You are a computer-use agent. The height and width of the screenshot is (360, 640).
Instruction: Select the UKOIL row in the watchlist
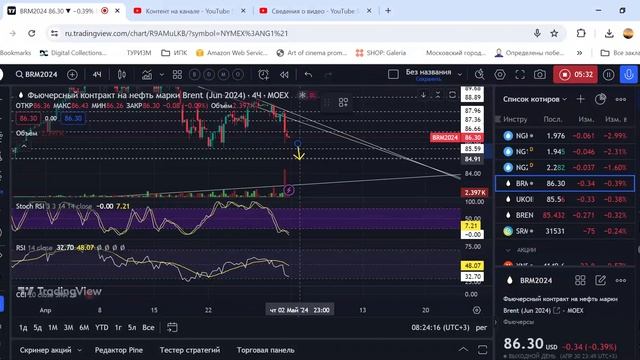pyautogui.click(x=565, y=199)
